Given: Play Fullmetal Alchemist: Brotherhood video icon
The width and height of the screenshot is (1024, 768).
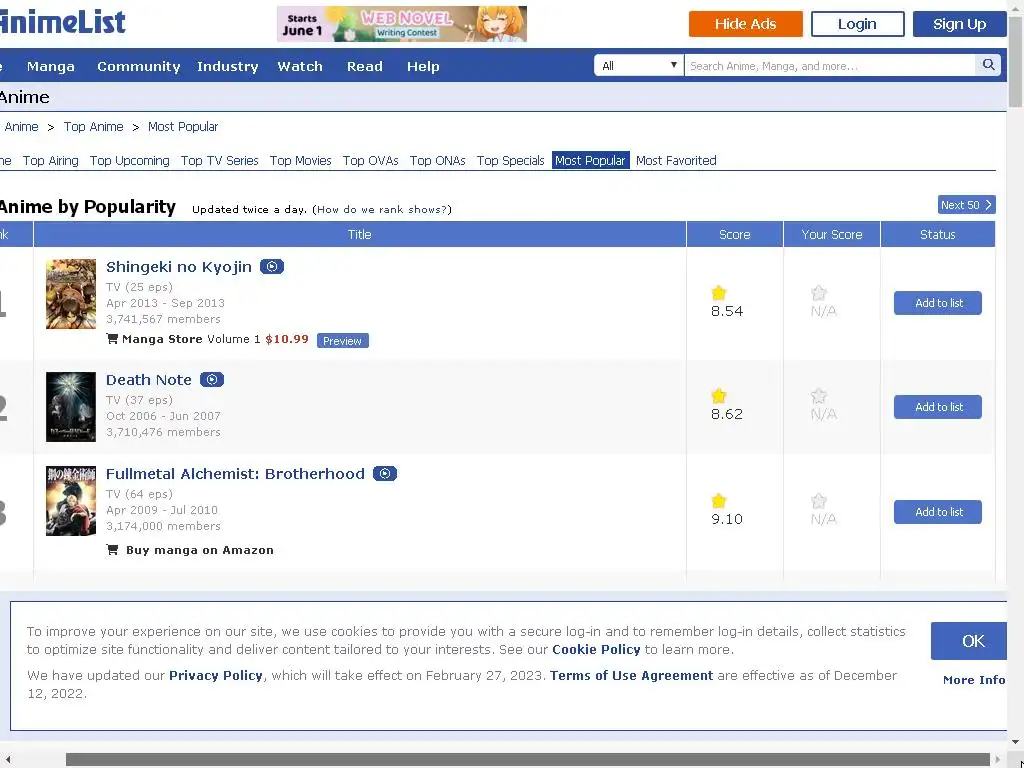Looking at the screenshot, I should pos(385,473).
